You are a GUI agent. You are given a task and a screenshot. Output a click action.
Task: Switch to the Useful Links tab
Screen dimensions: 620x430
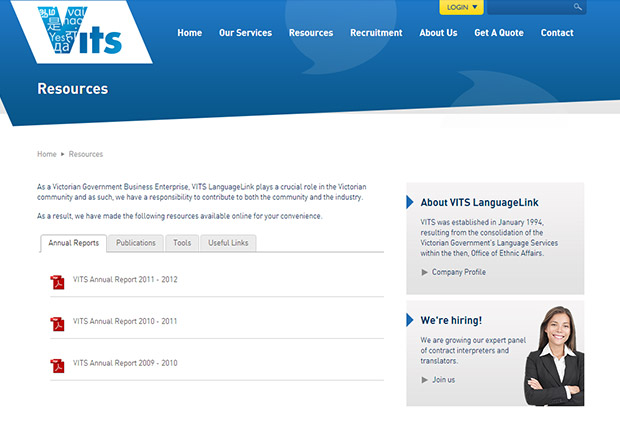(x=228, y=243)
